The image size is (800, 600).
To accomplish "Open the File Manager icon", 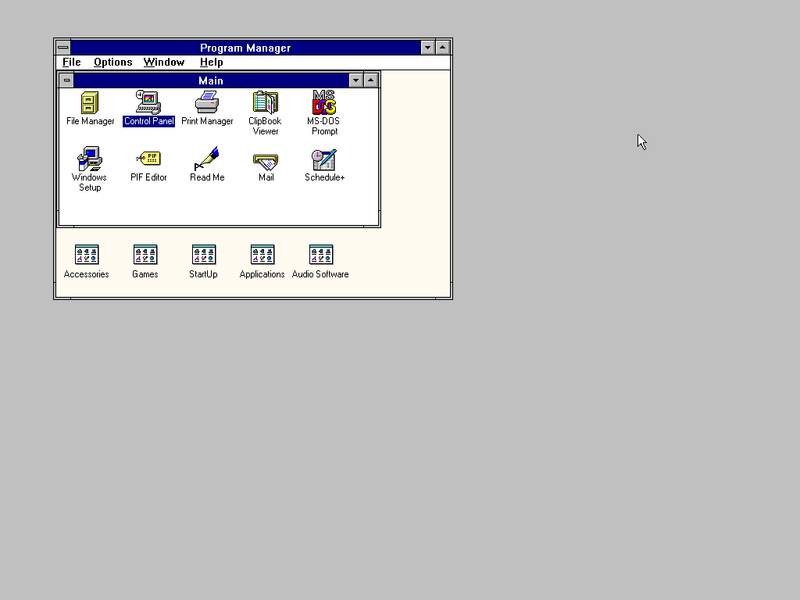I will (90, 103).
